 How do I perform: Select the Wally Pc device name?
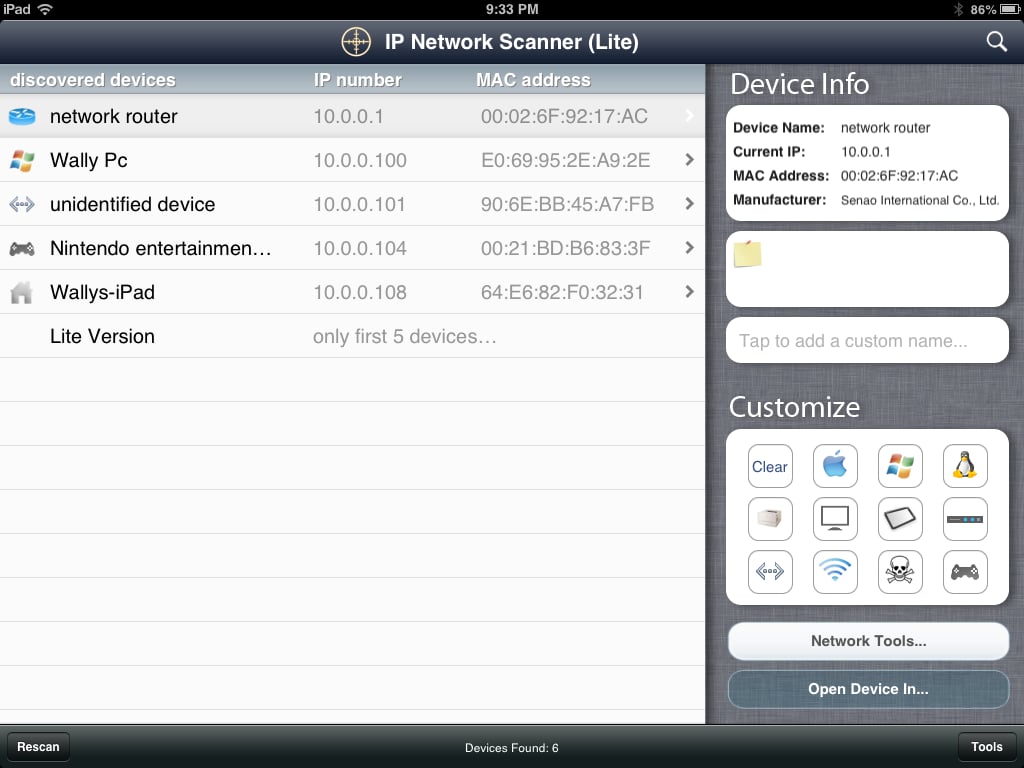point(88,161)
